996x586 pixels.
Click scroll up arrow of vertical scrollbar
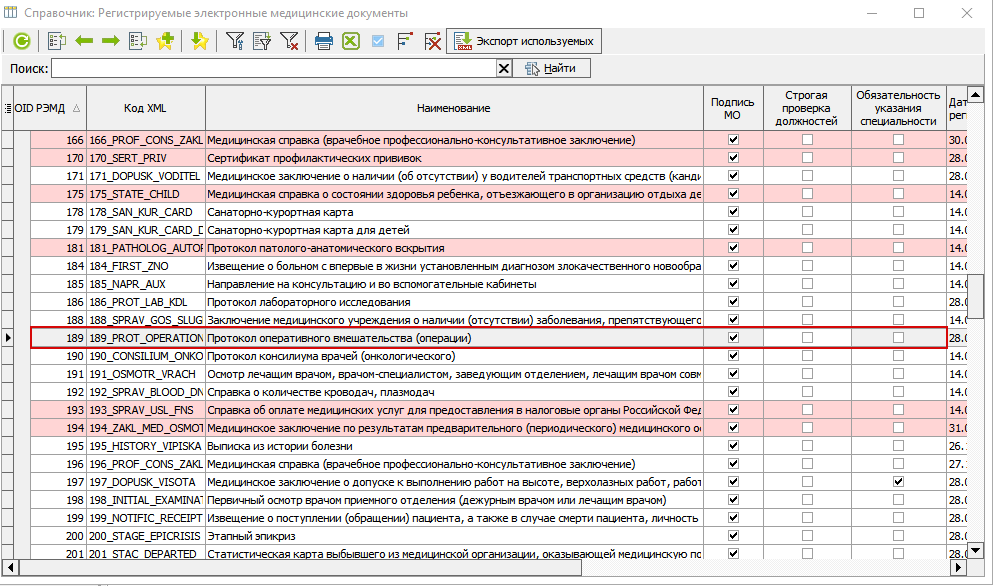coord(975,95)
